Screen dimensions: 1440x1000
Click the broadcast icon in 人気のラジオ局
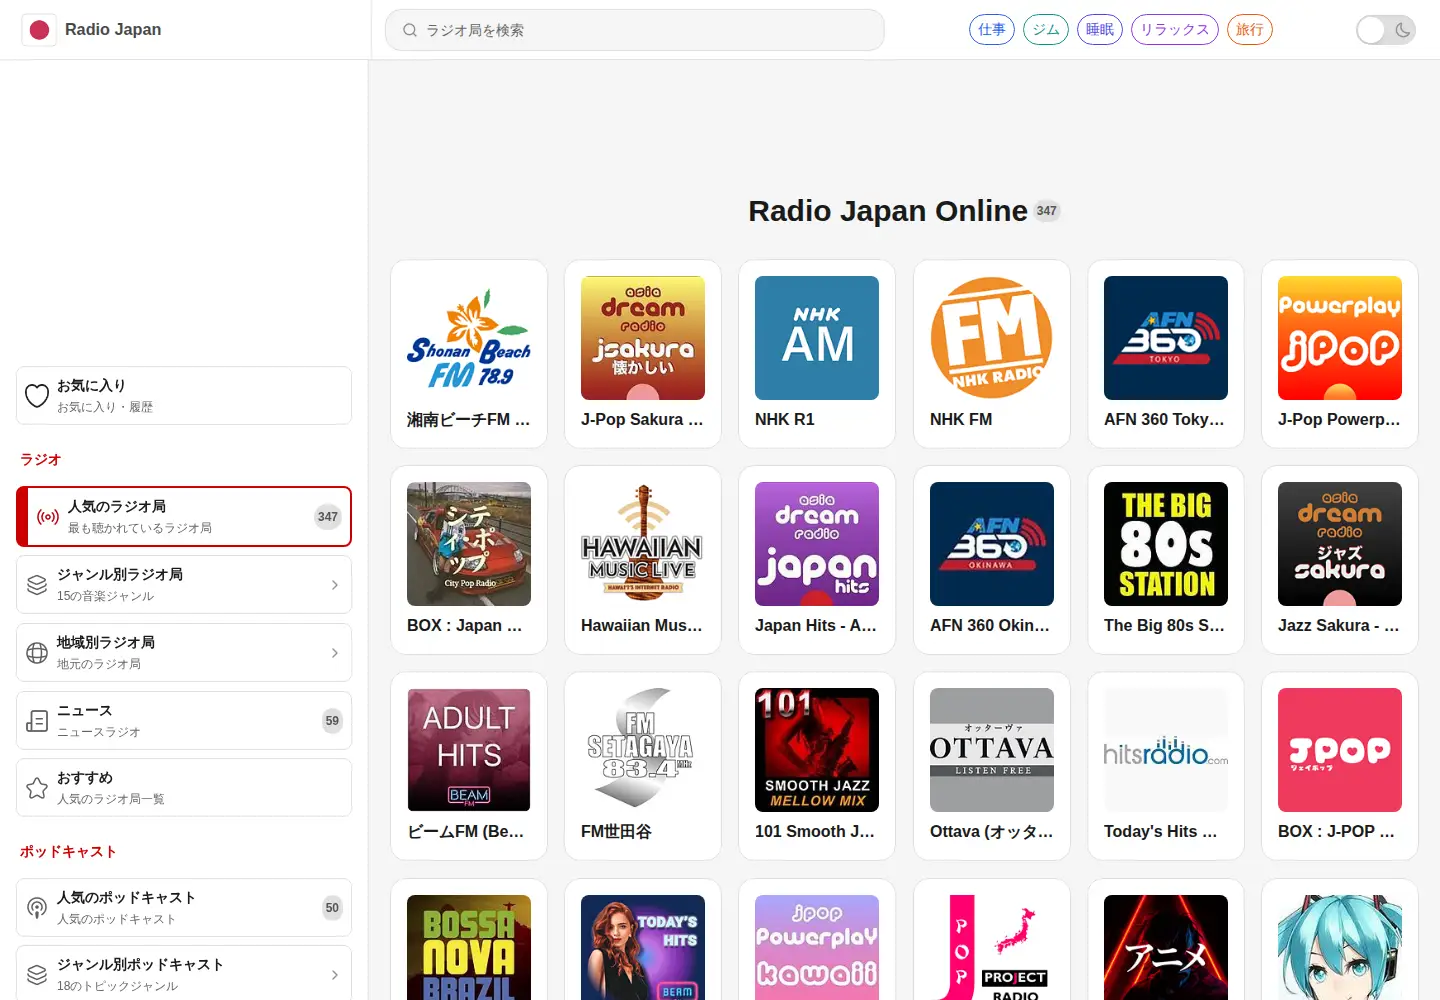click(x=48, y=517)
